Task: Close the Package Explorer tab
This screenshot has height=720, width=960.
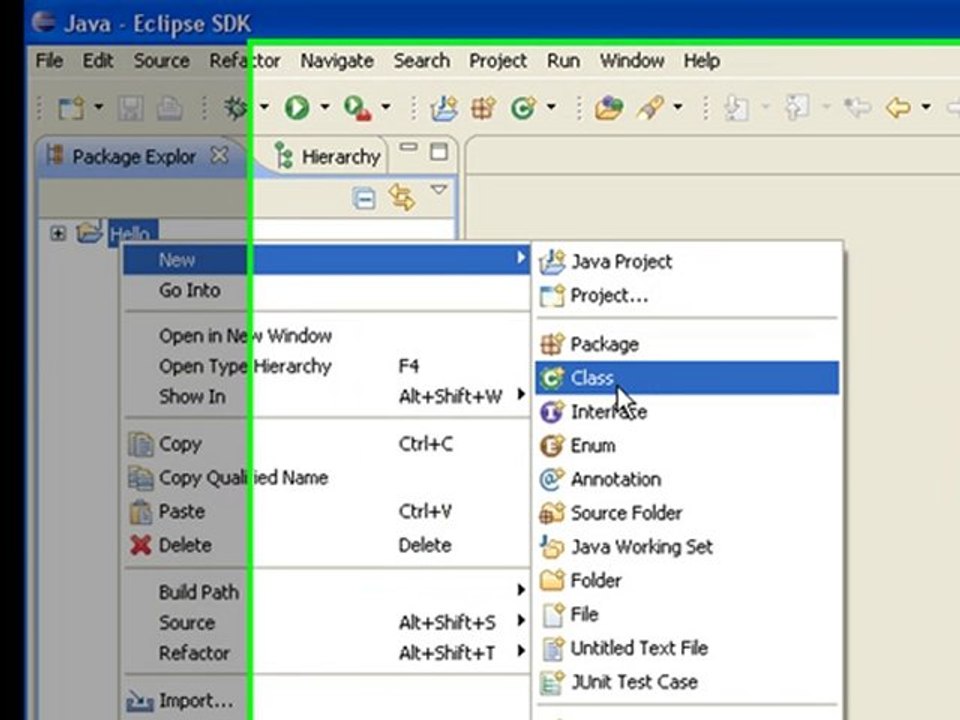Action: (x=219, y=156)
